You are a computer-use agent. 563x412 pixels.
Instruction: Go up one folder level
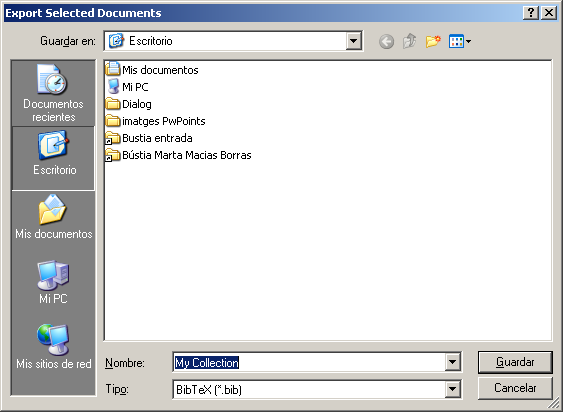(x=409, y=42)
